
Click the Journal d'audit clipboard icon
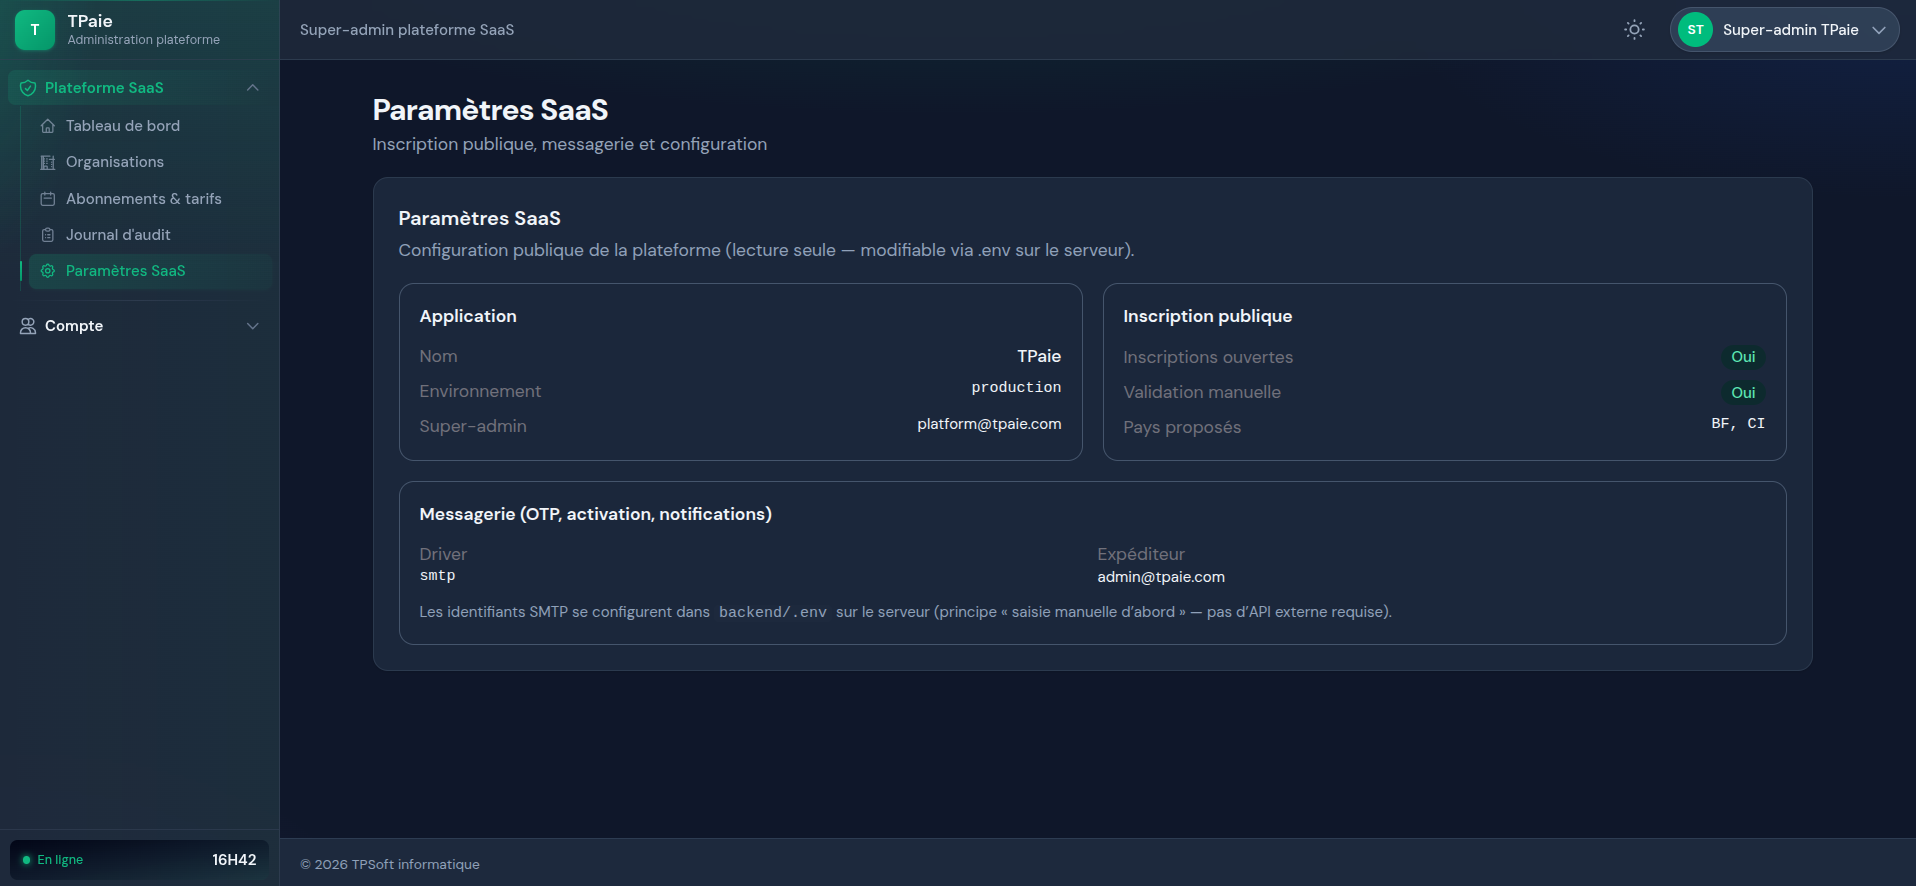point(47,235)
